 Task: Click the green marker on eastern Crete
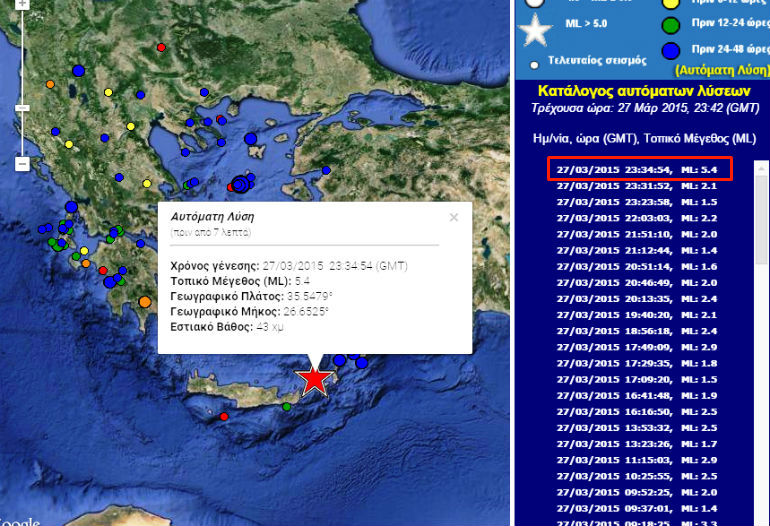pos(287,406)
